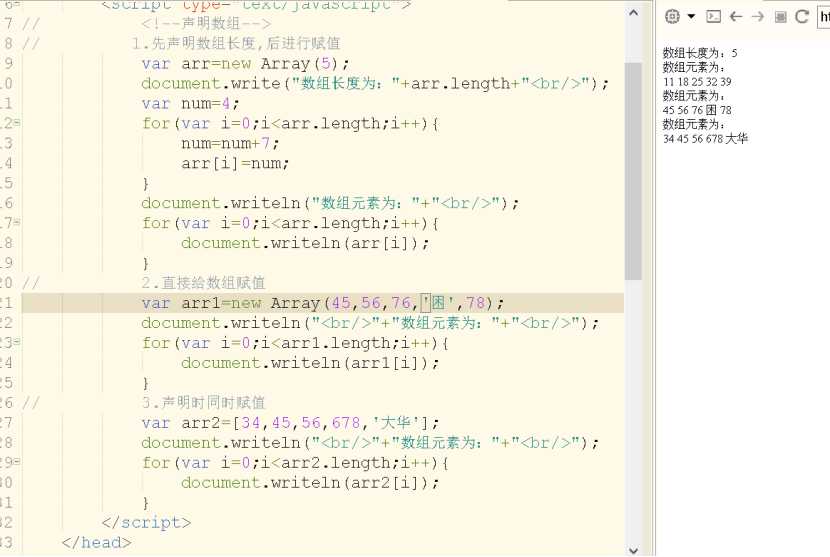Click the editor scrollbar up arrow
This screenshot has width=830, height=557.
pyautogui.click(x=633, y=13)
